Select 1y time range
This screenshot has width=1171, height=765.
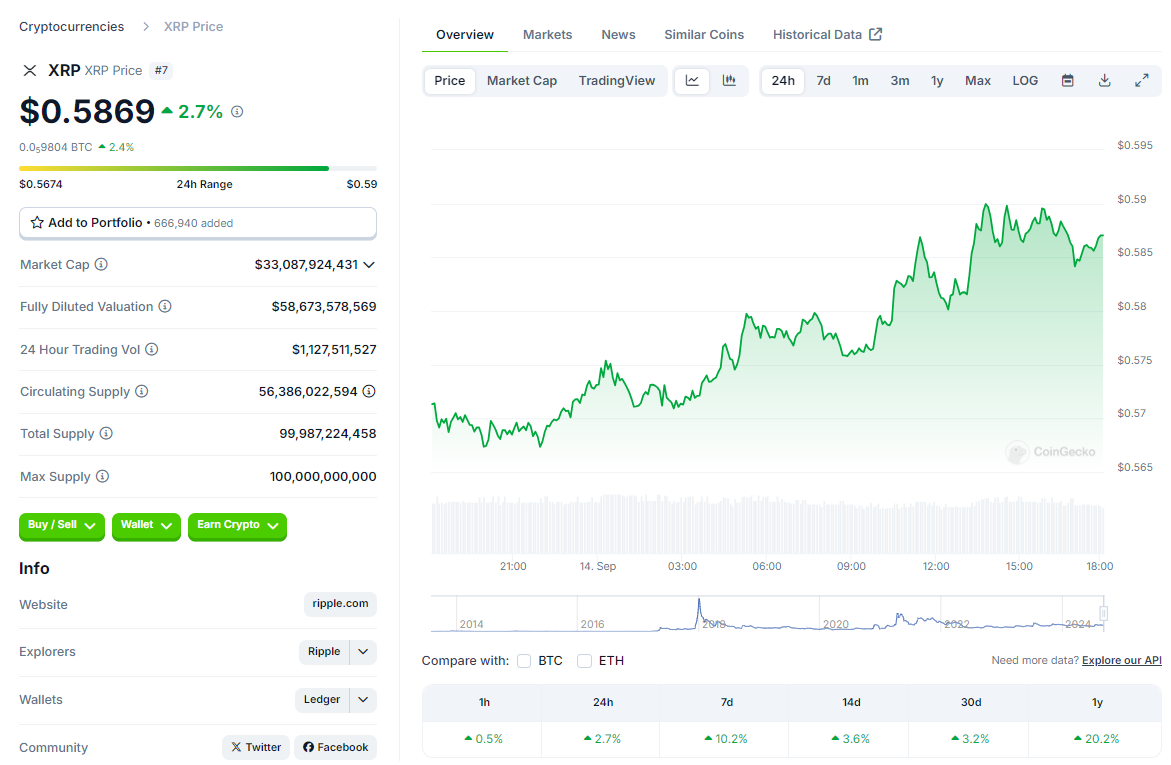coord(937,81)
